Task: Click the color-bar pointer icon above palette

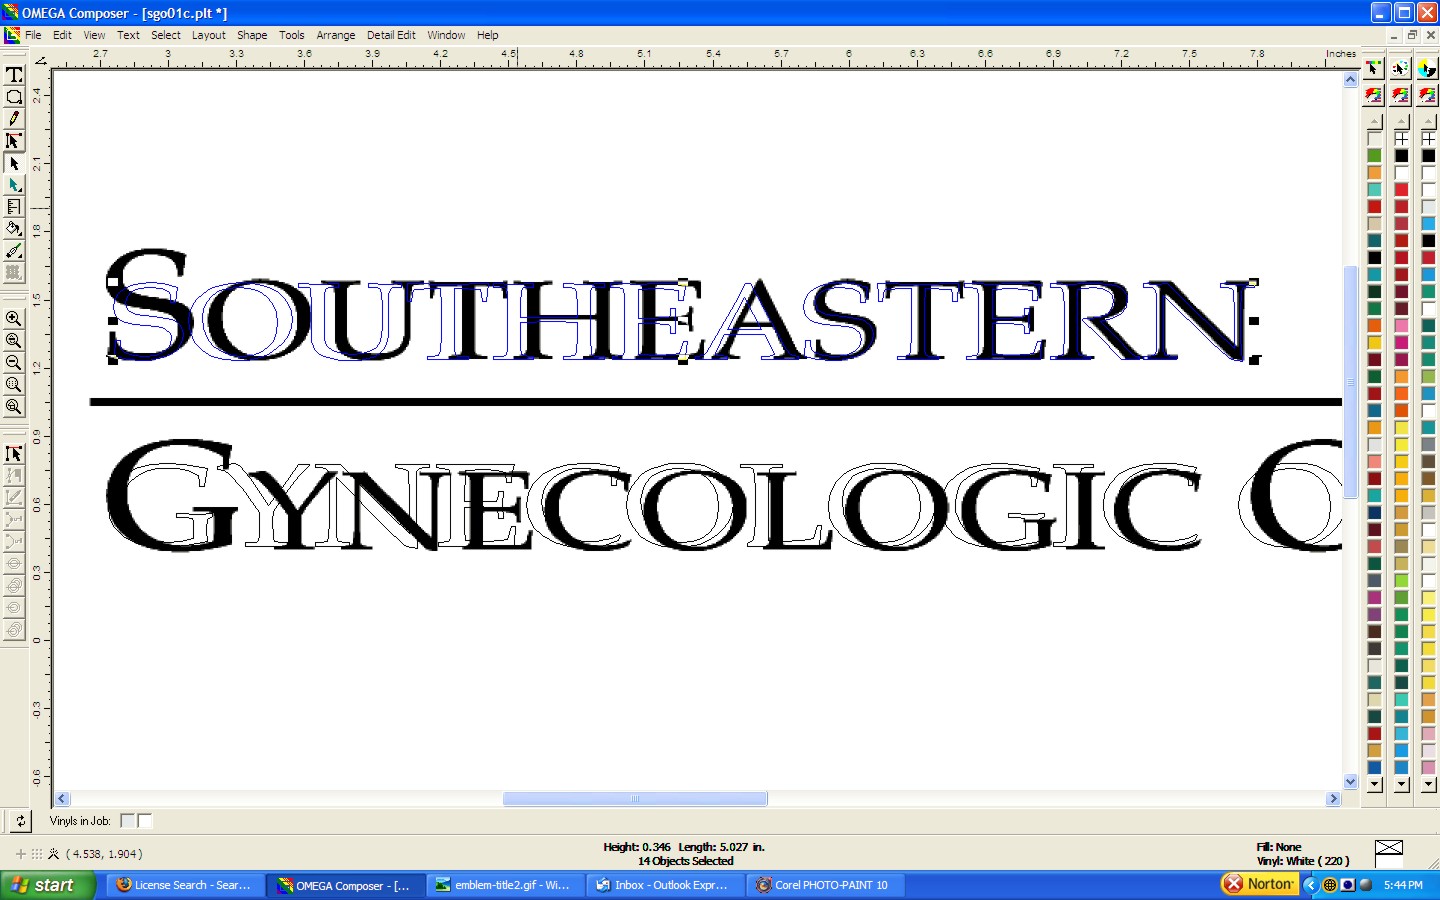Action: [1374, 68]
